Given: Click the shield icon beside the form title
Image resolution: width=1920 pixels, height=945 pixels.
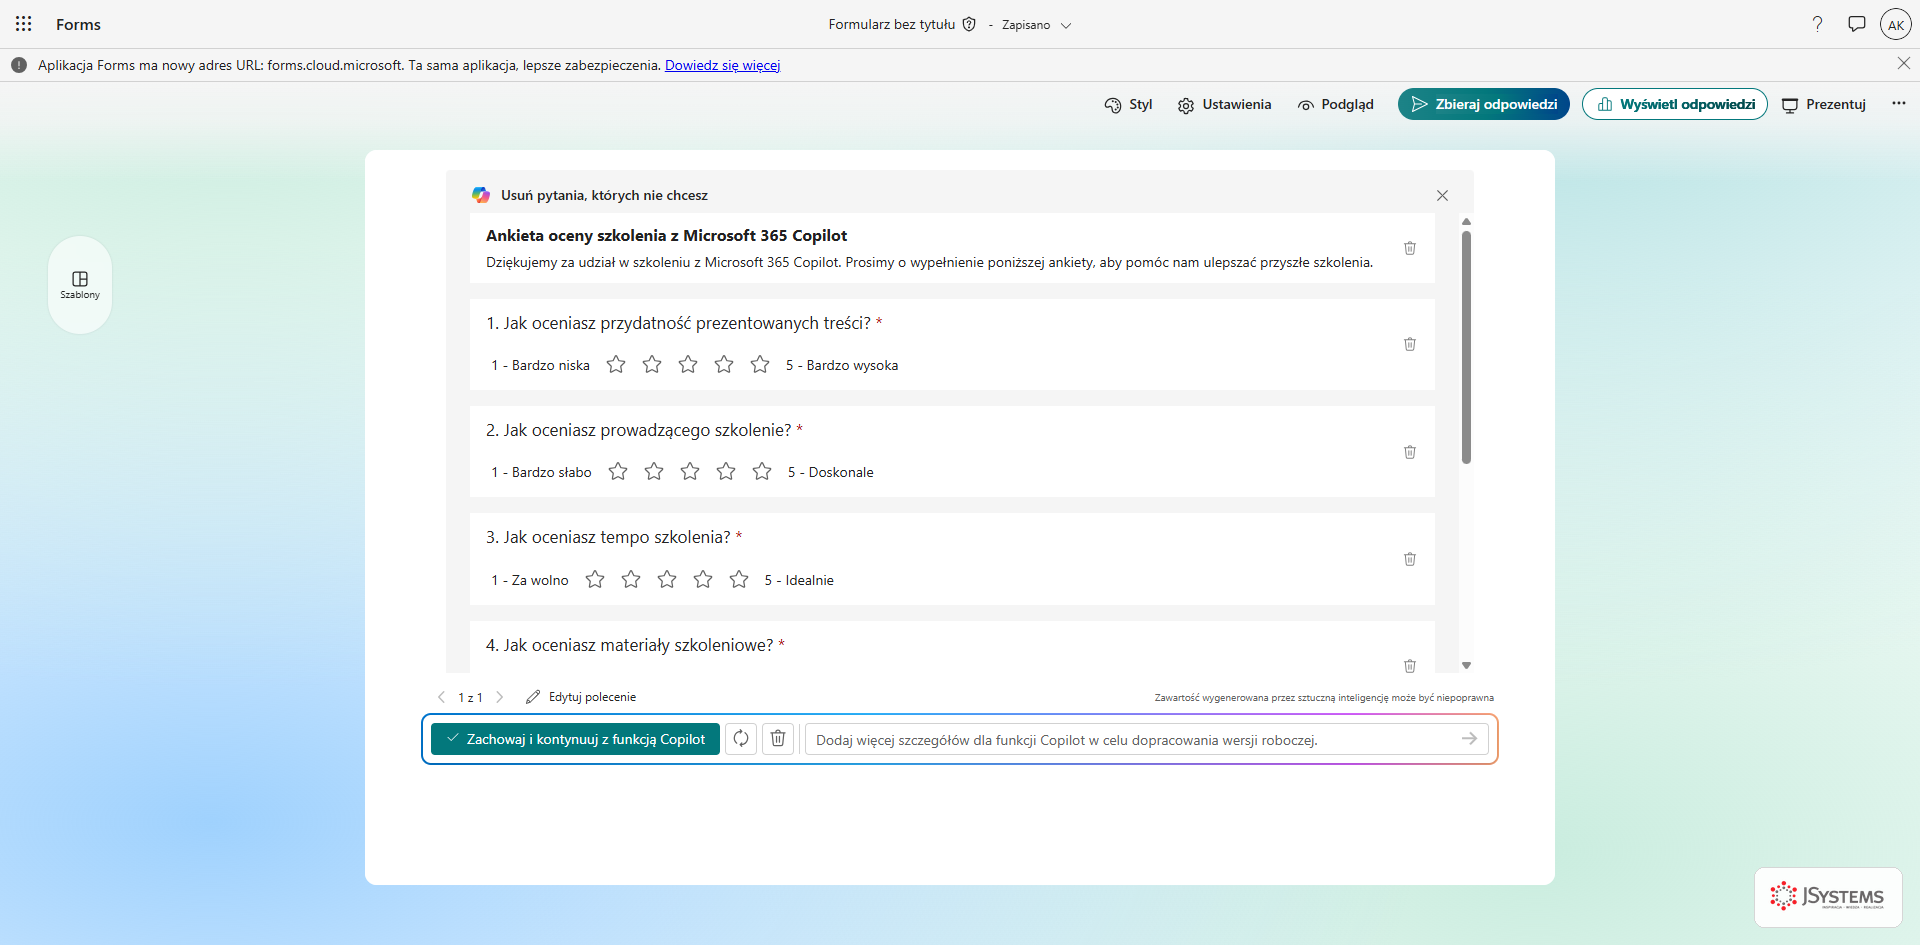Looking at the screenshot, I should tap(969, 24).
